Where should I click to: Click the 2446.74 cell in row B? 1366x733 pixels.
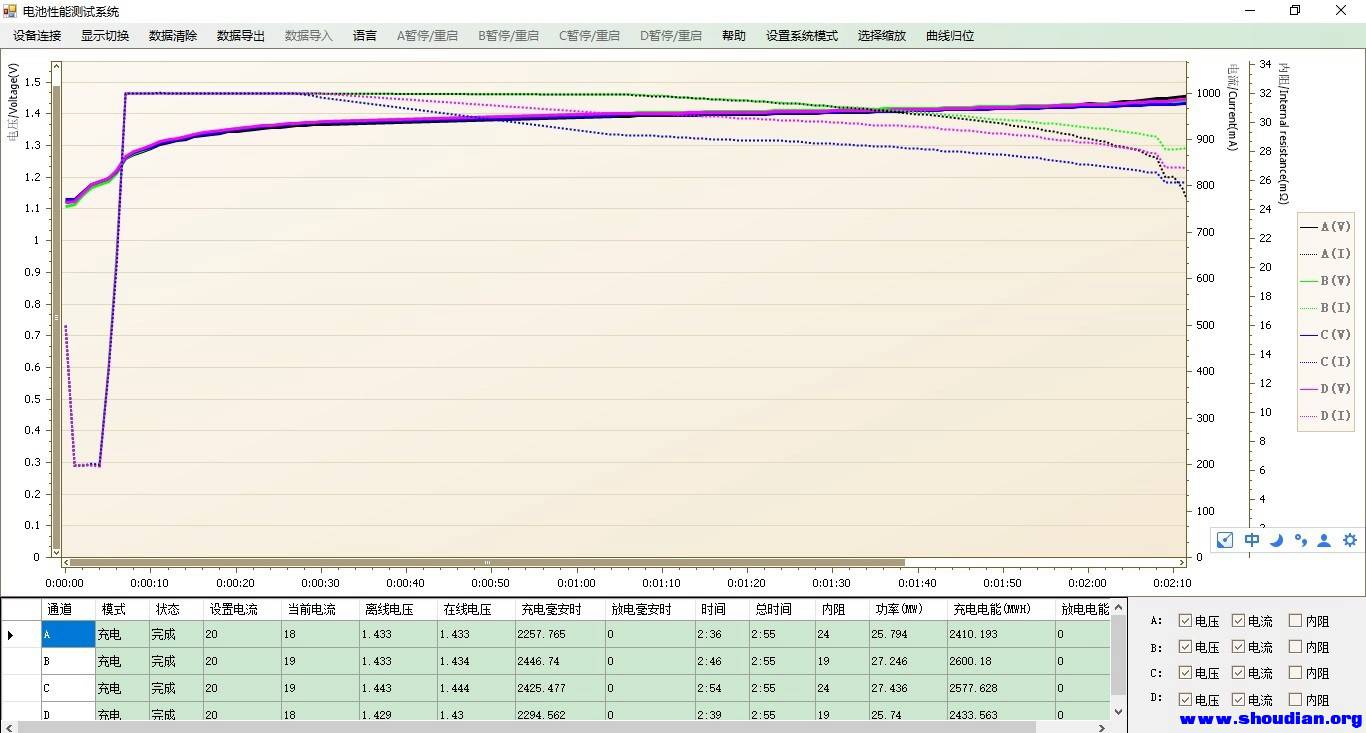(x=560, y=661)
